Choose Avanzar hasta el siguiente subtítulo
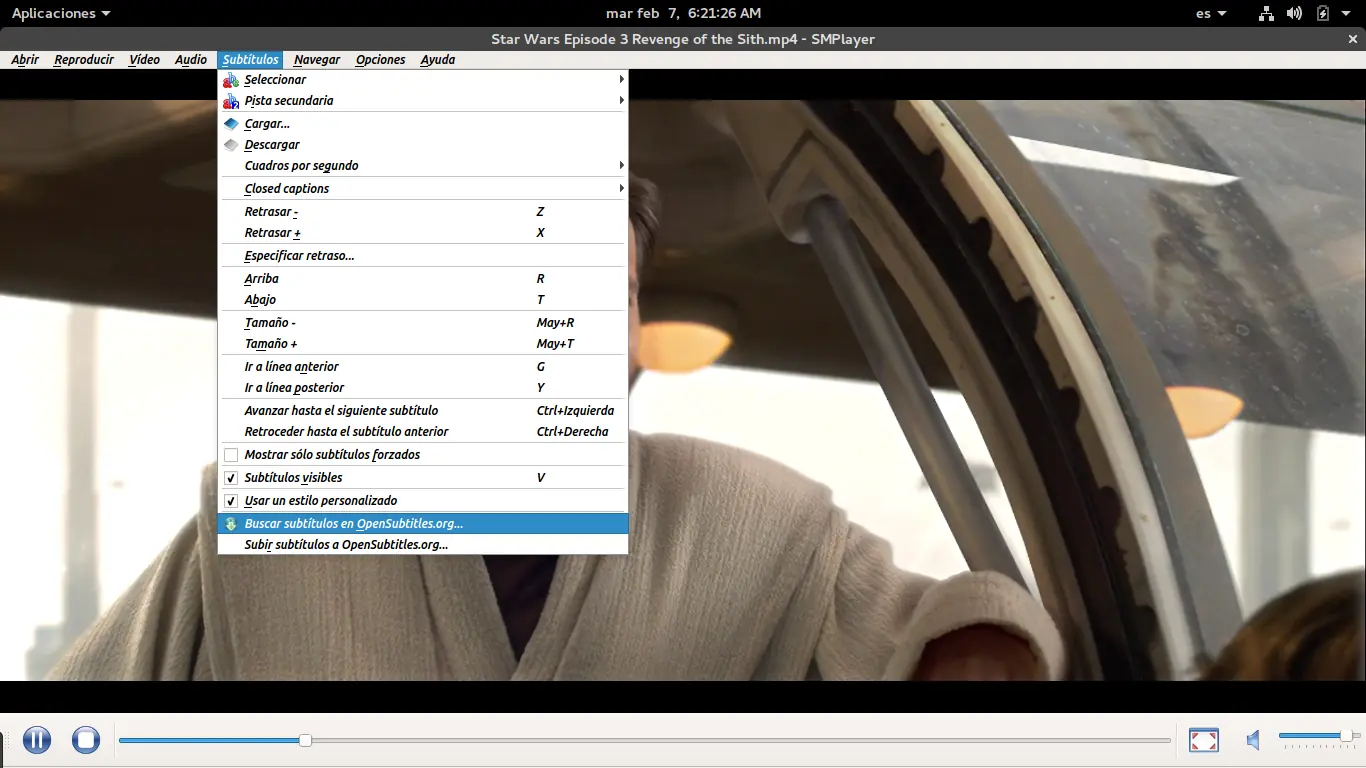The height and width of the screenshot is (768, 1366). coord(423,411)
